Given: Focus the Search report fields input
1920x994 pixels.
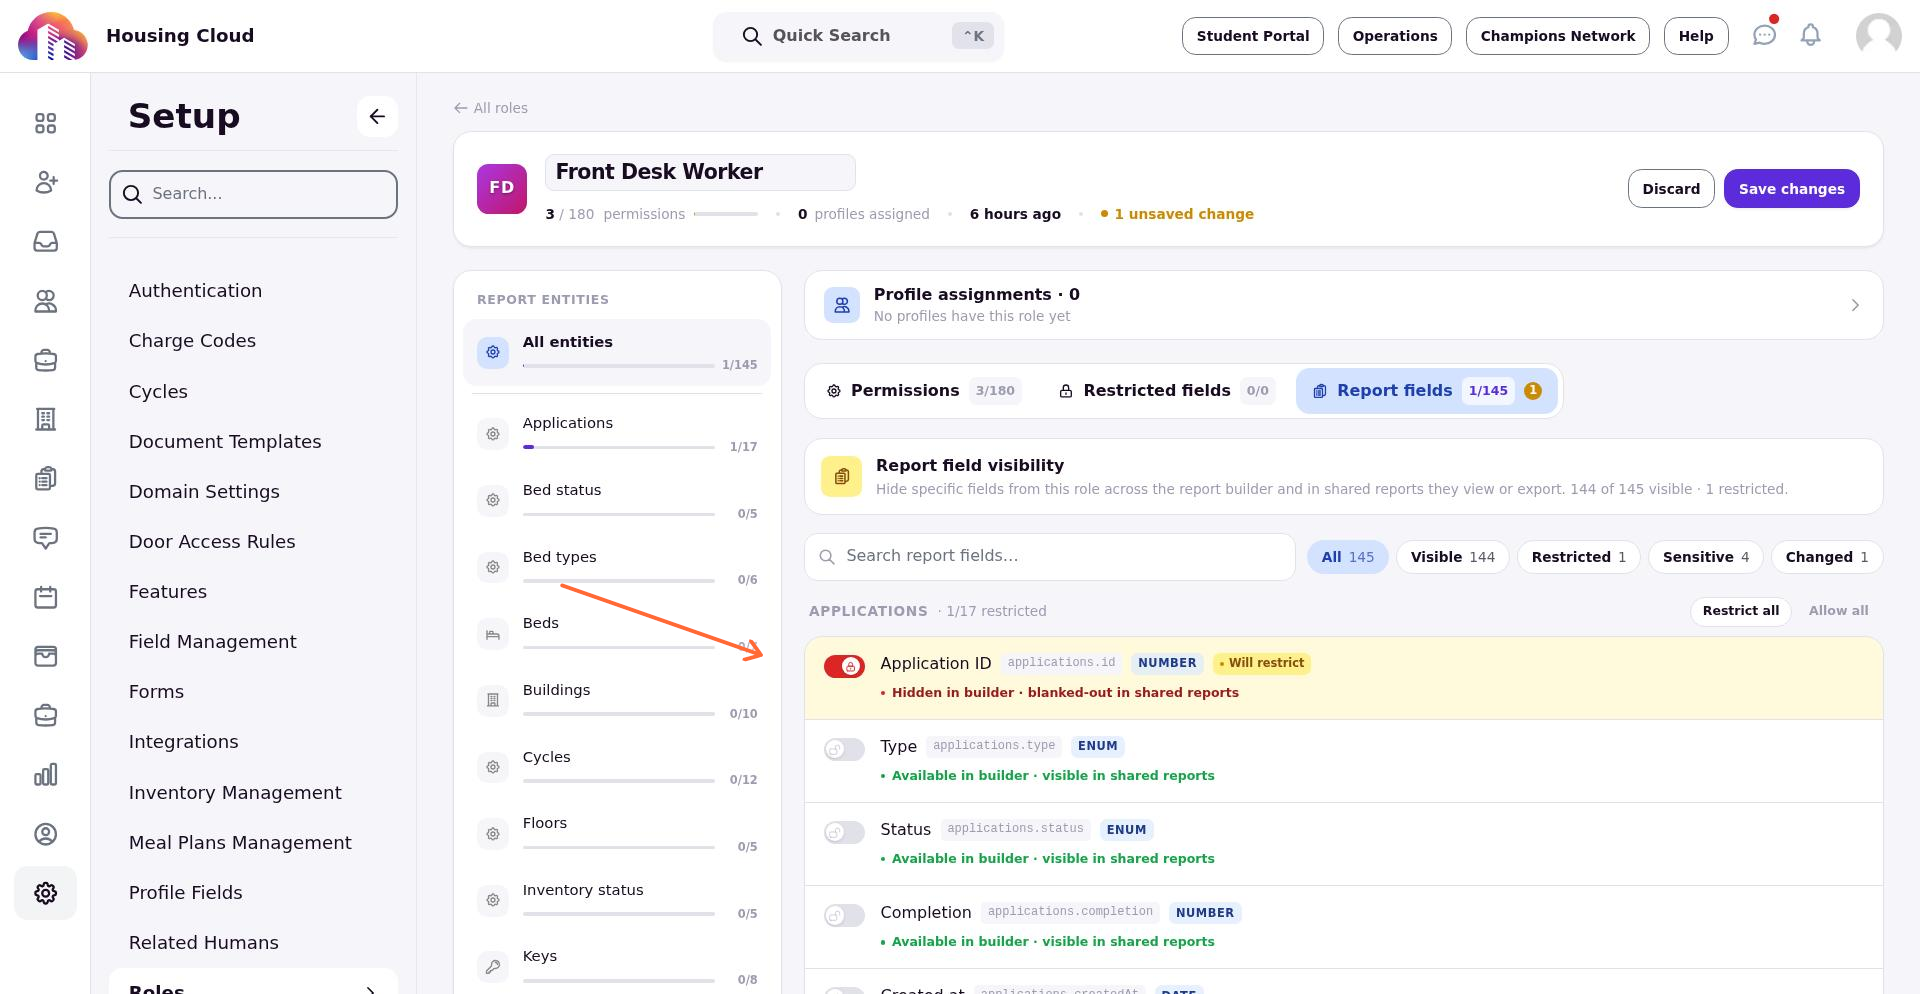Looking at the screenshot, I should pyautogui.click(x=1049, y=557).
